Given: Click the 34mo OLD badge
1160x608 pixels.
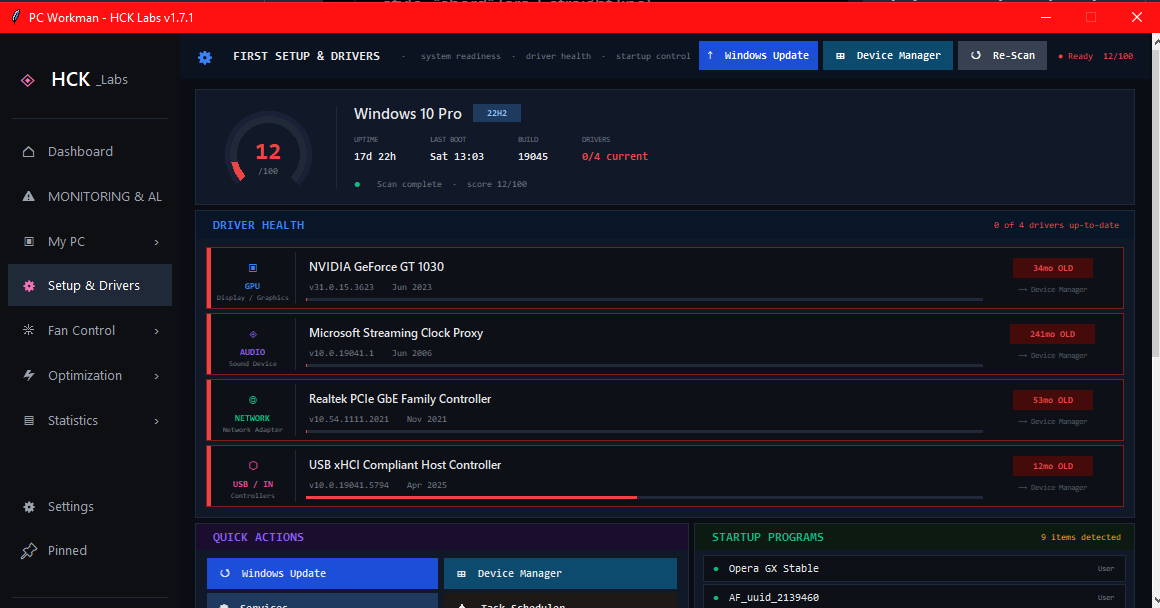Looking at the screenshot, I should (x=1053, y=268).
